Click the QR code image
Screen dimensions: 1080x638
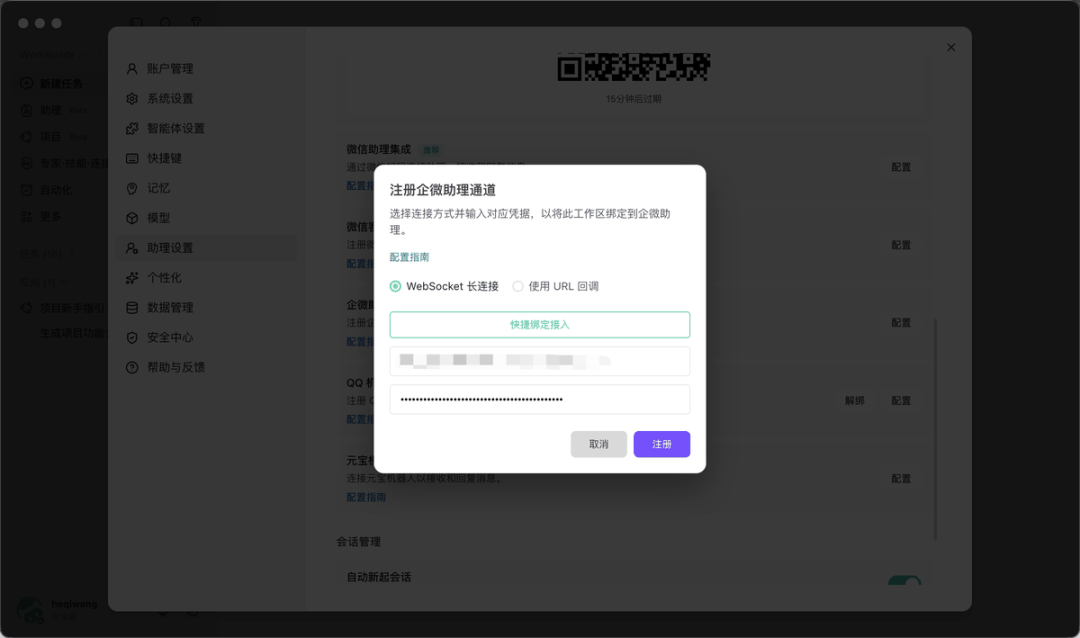[x=634, y=68]
